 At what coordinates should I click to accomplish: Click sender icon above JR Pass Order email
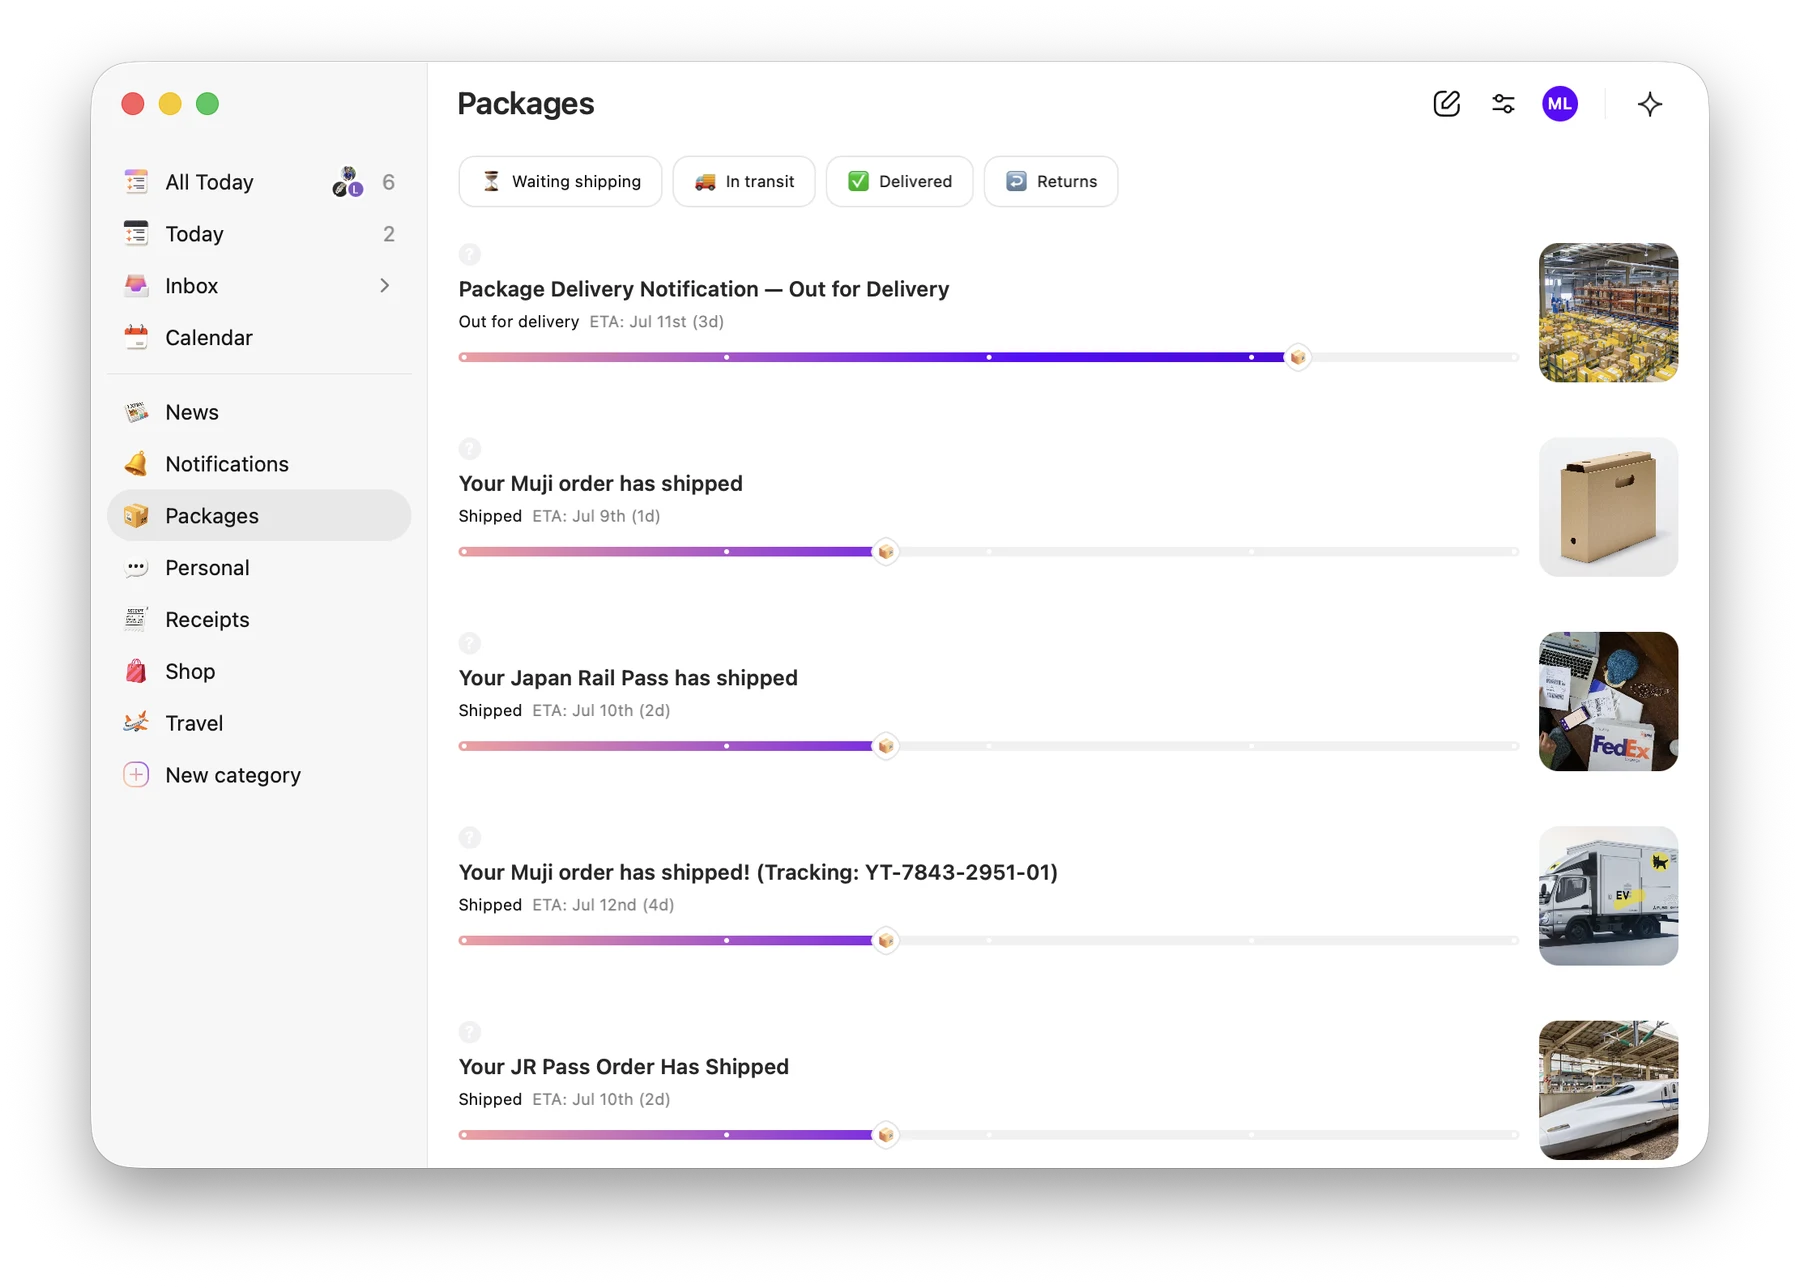tap(470, 1032)
